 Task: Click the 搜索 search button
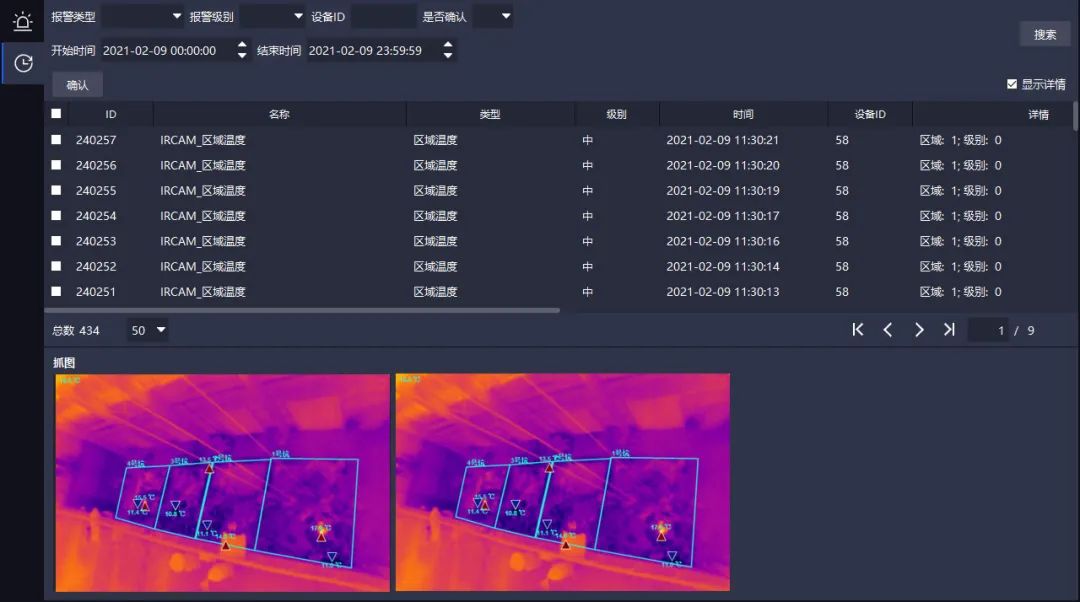1045,34
